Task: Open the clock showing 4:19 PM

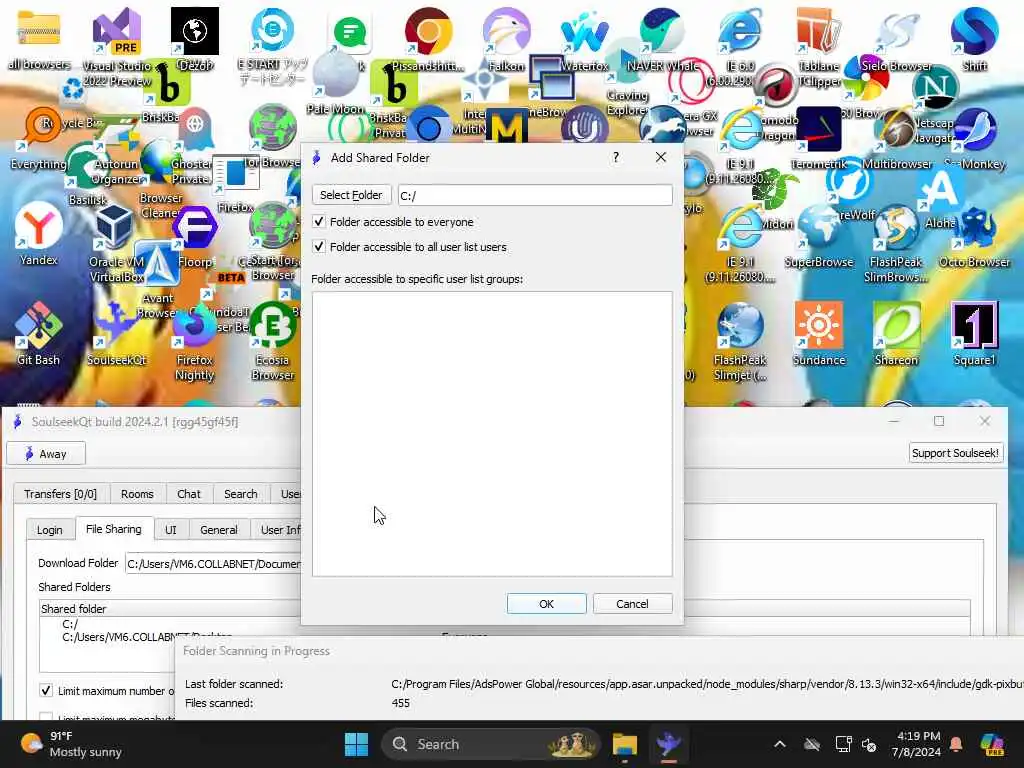Action: tap(916, 744)
